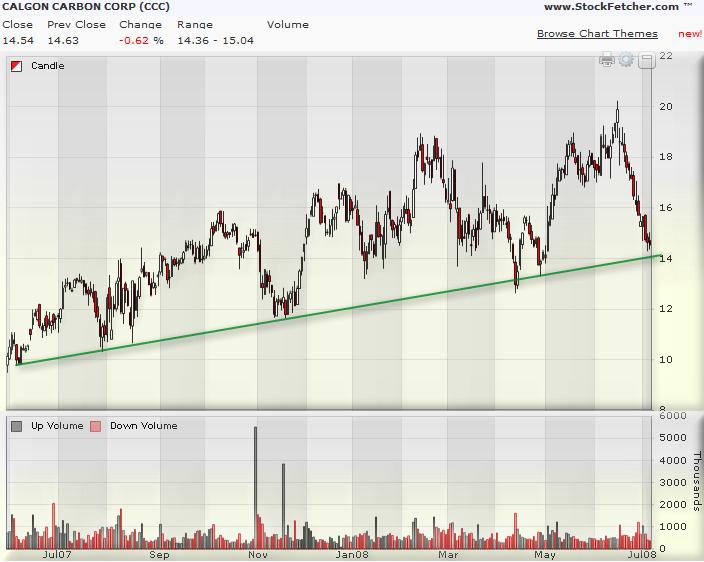
Task: Click the Candle legend icon
Action: [17, 66]
